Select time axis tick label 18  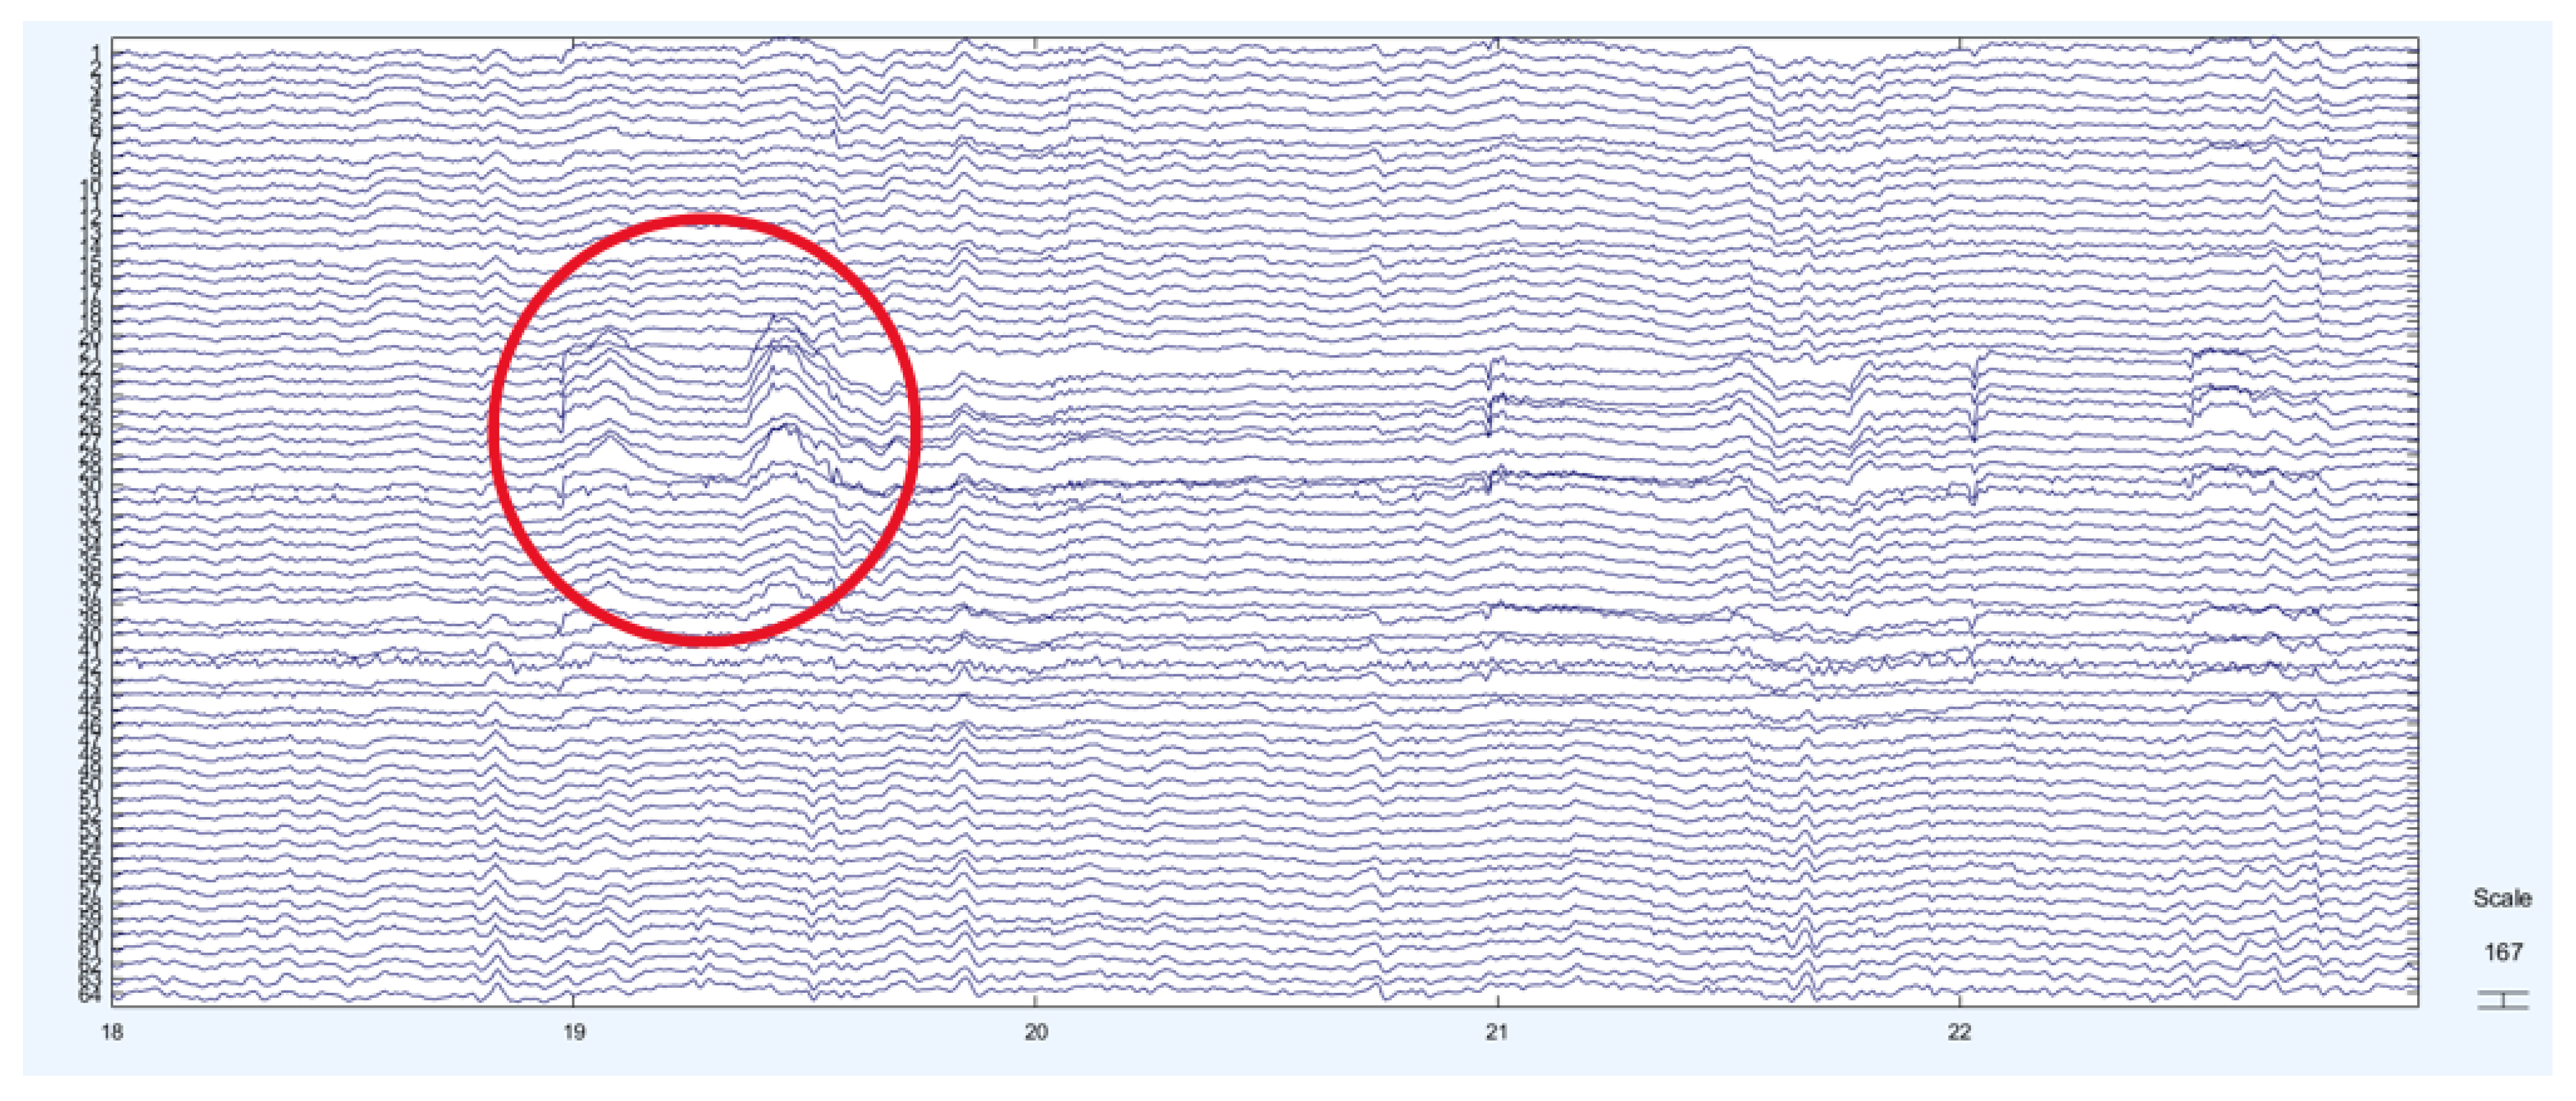pos(112,1032)
